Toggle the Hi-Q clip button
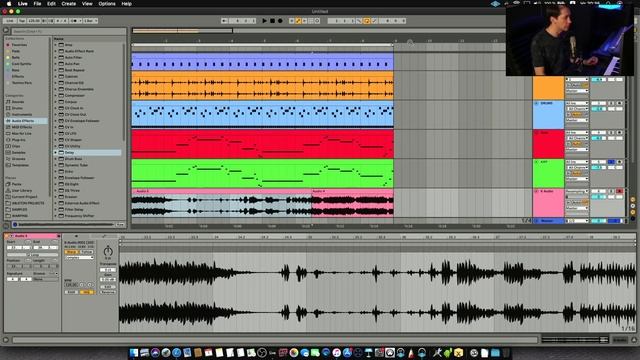 pyautogui.click(x=86, y=292)
